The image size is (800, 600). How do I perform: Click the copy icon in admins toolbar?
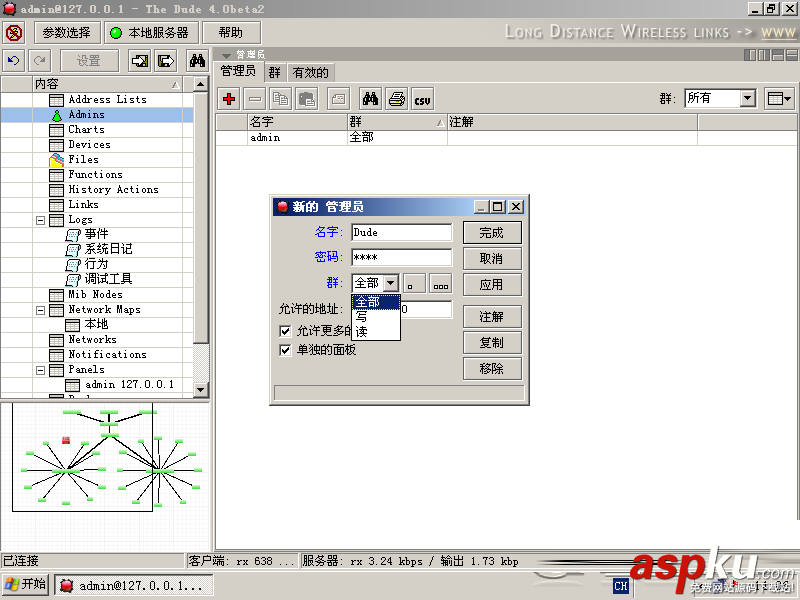coord(281,99)
